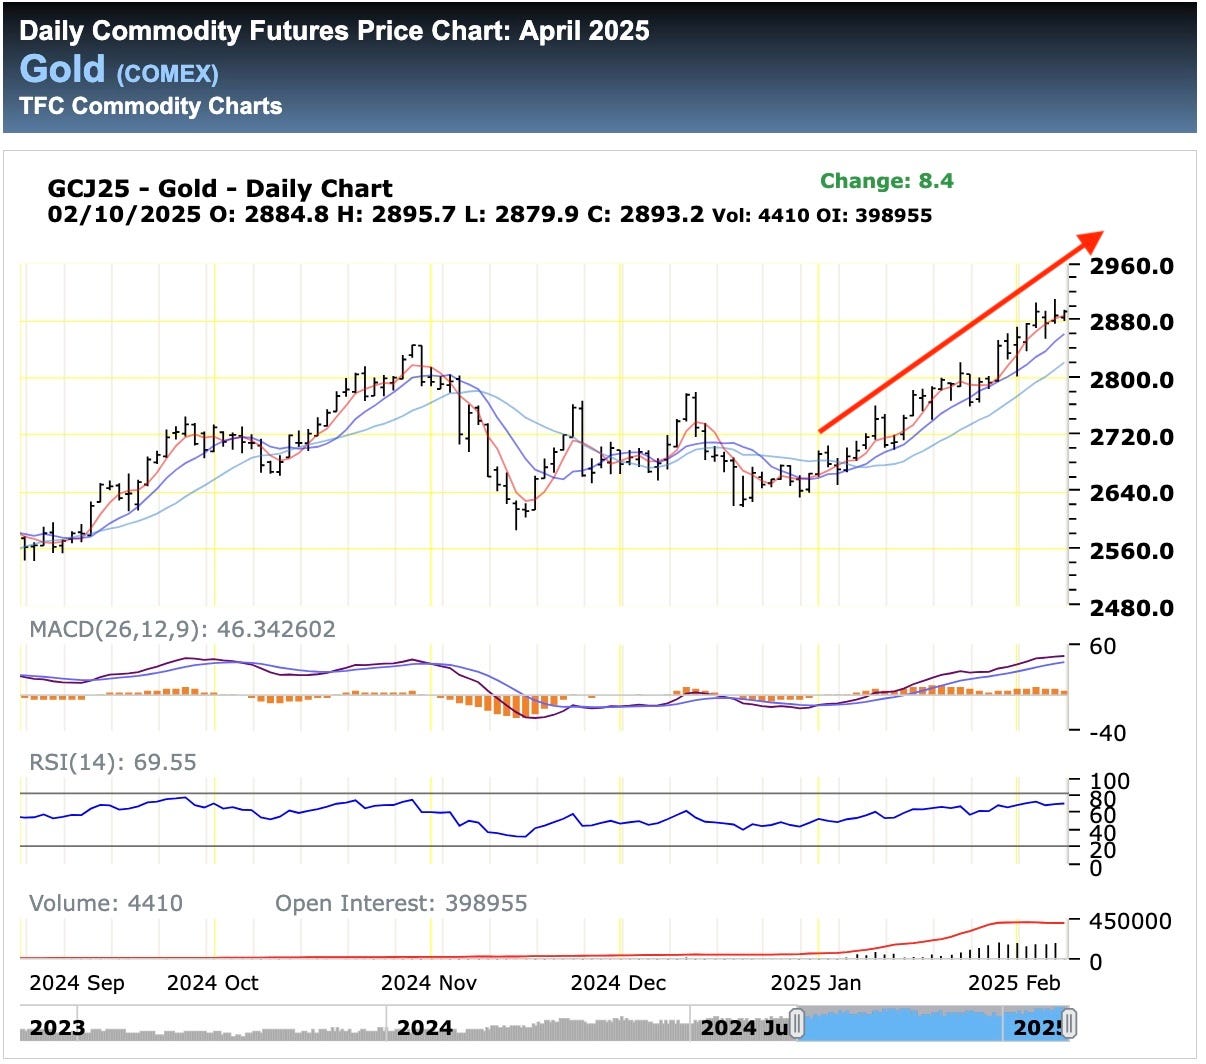Click the 'TFC Commodity Charts' text
1206x1064 pixels.
pyautogui.click(x=150, y=106)
